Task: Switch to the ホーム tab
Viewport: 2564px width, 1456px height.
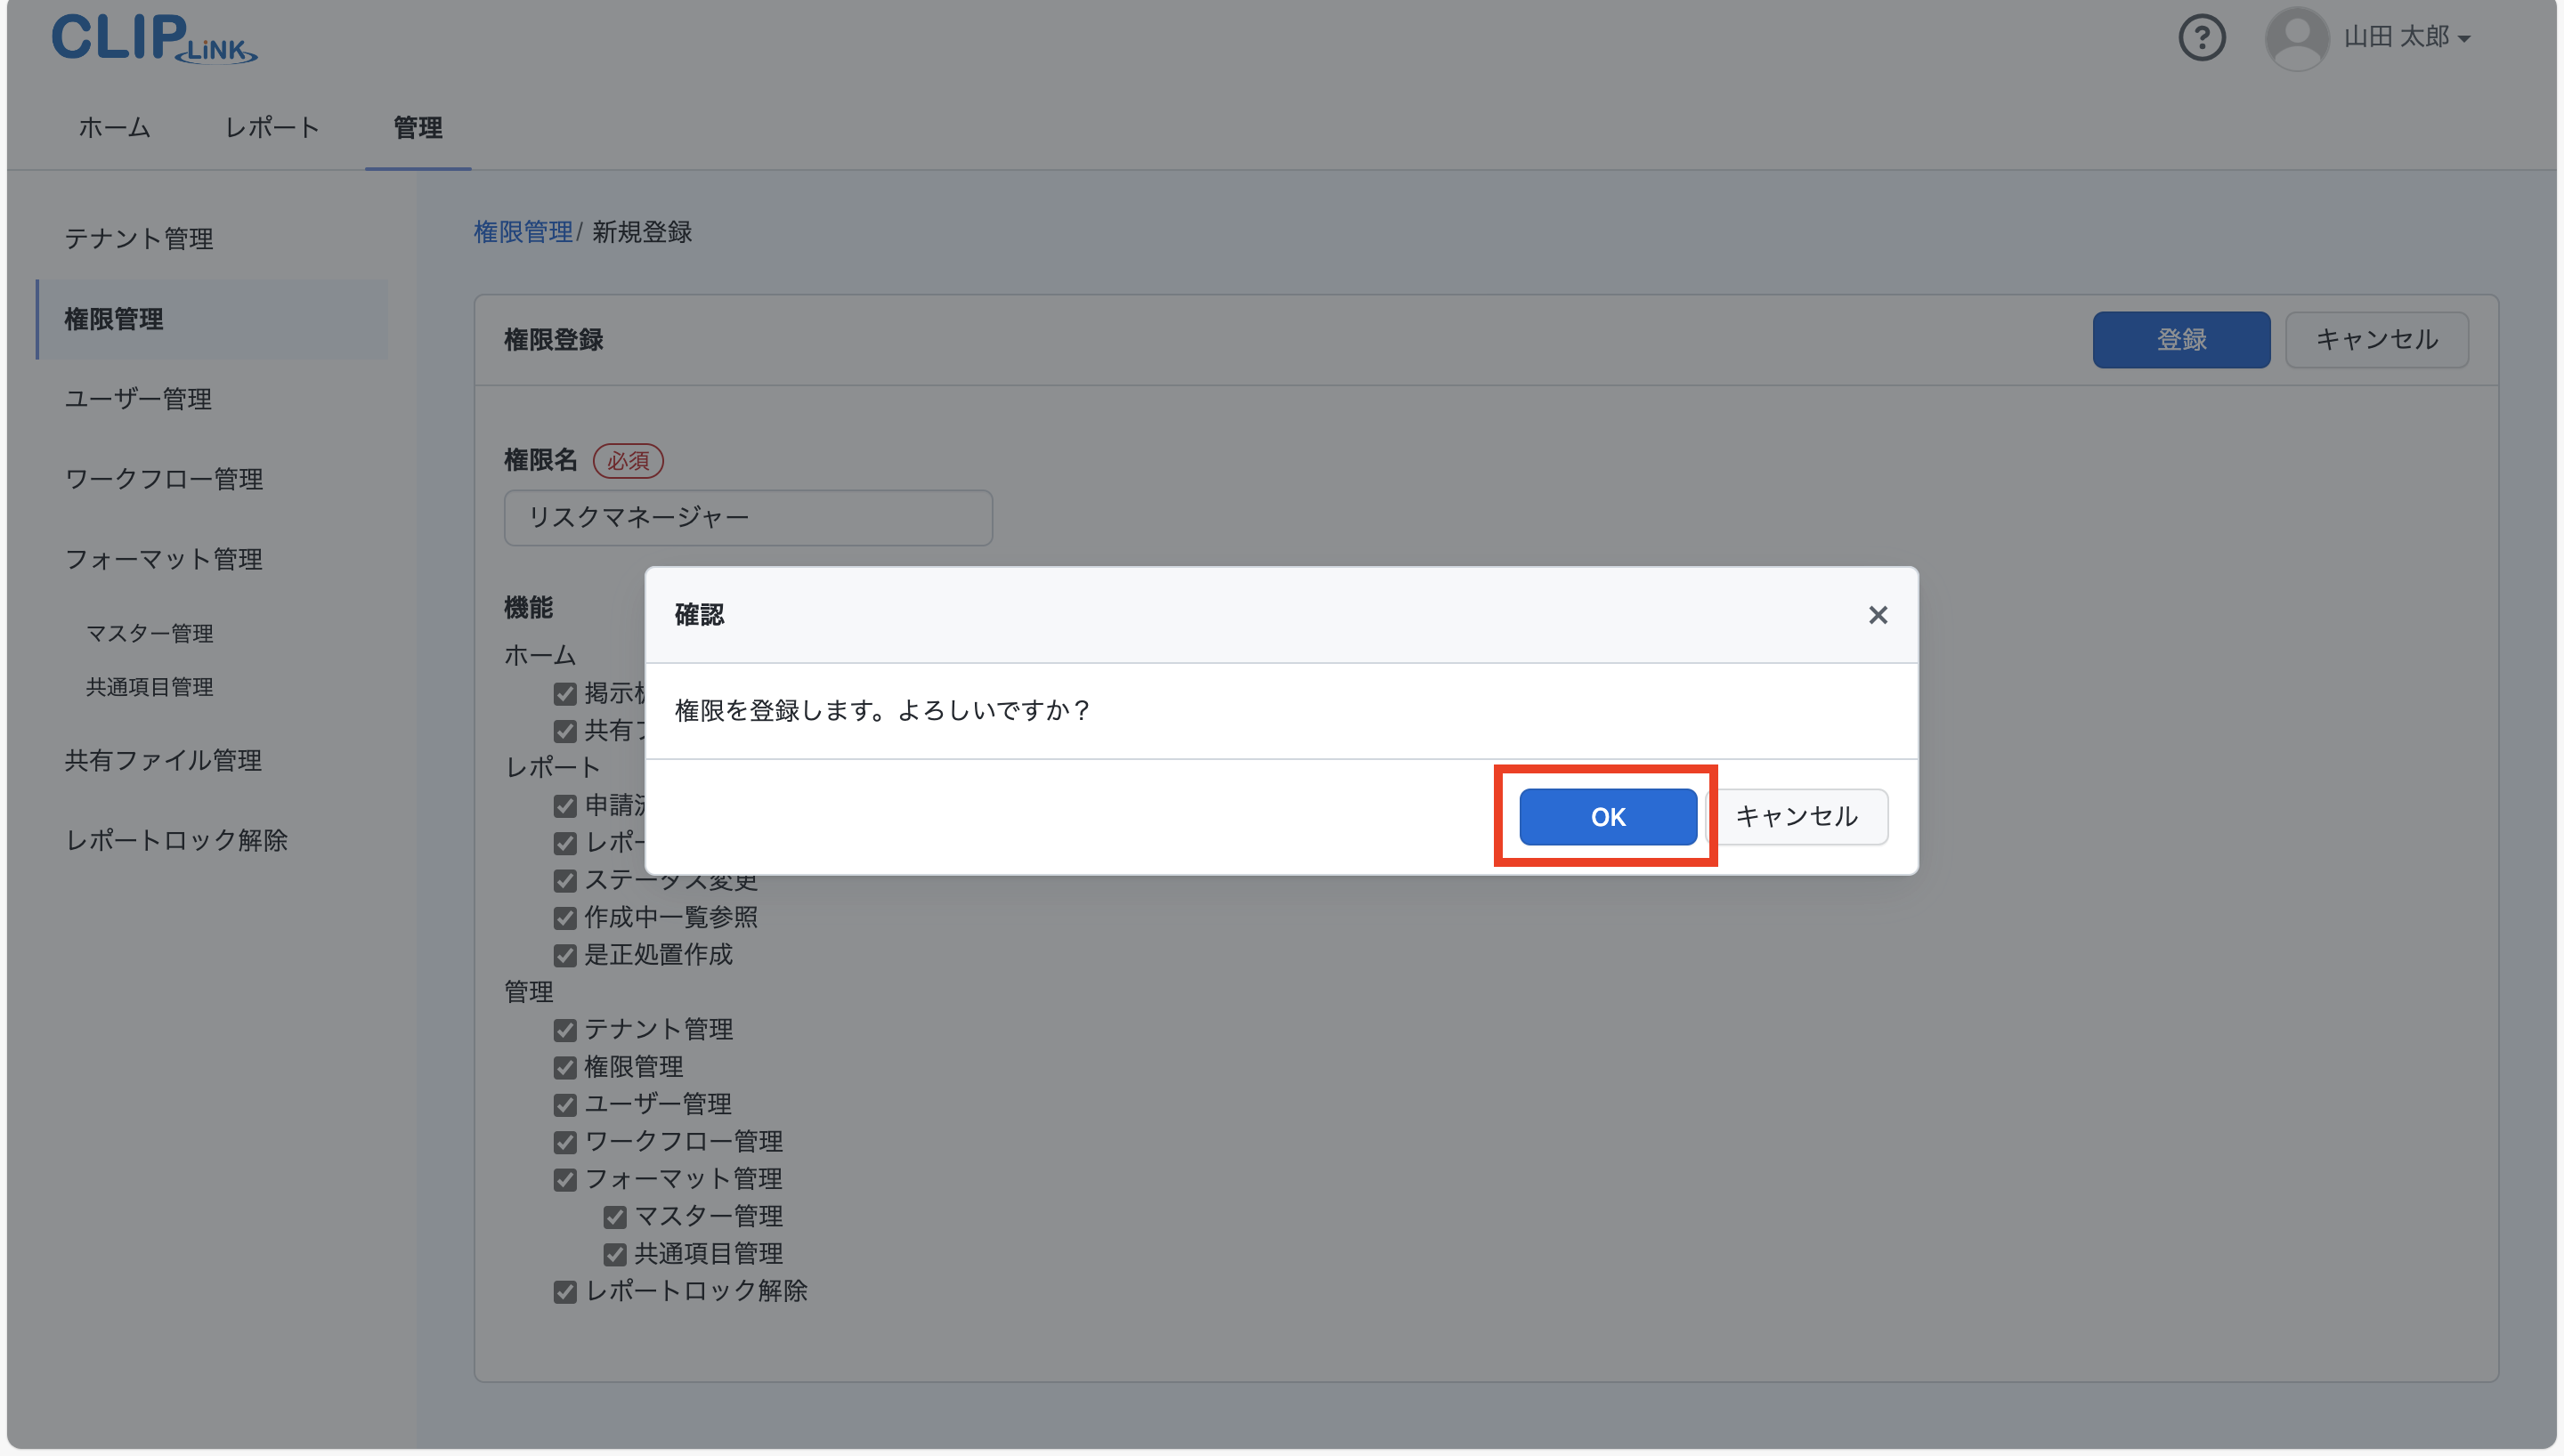Action: [113, 128]
